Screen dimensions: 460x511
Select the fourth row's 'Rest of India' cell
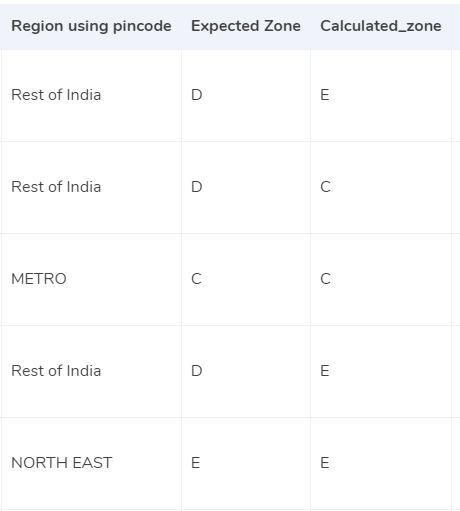[x=91, y=371]
